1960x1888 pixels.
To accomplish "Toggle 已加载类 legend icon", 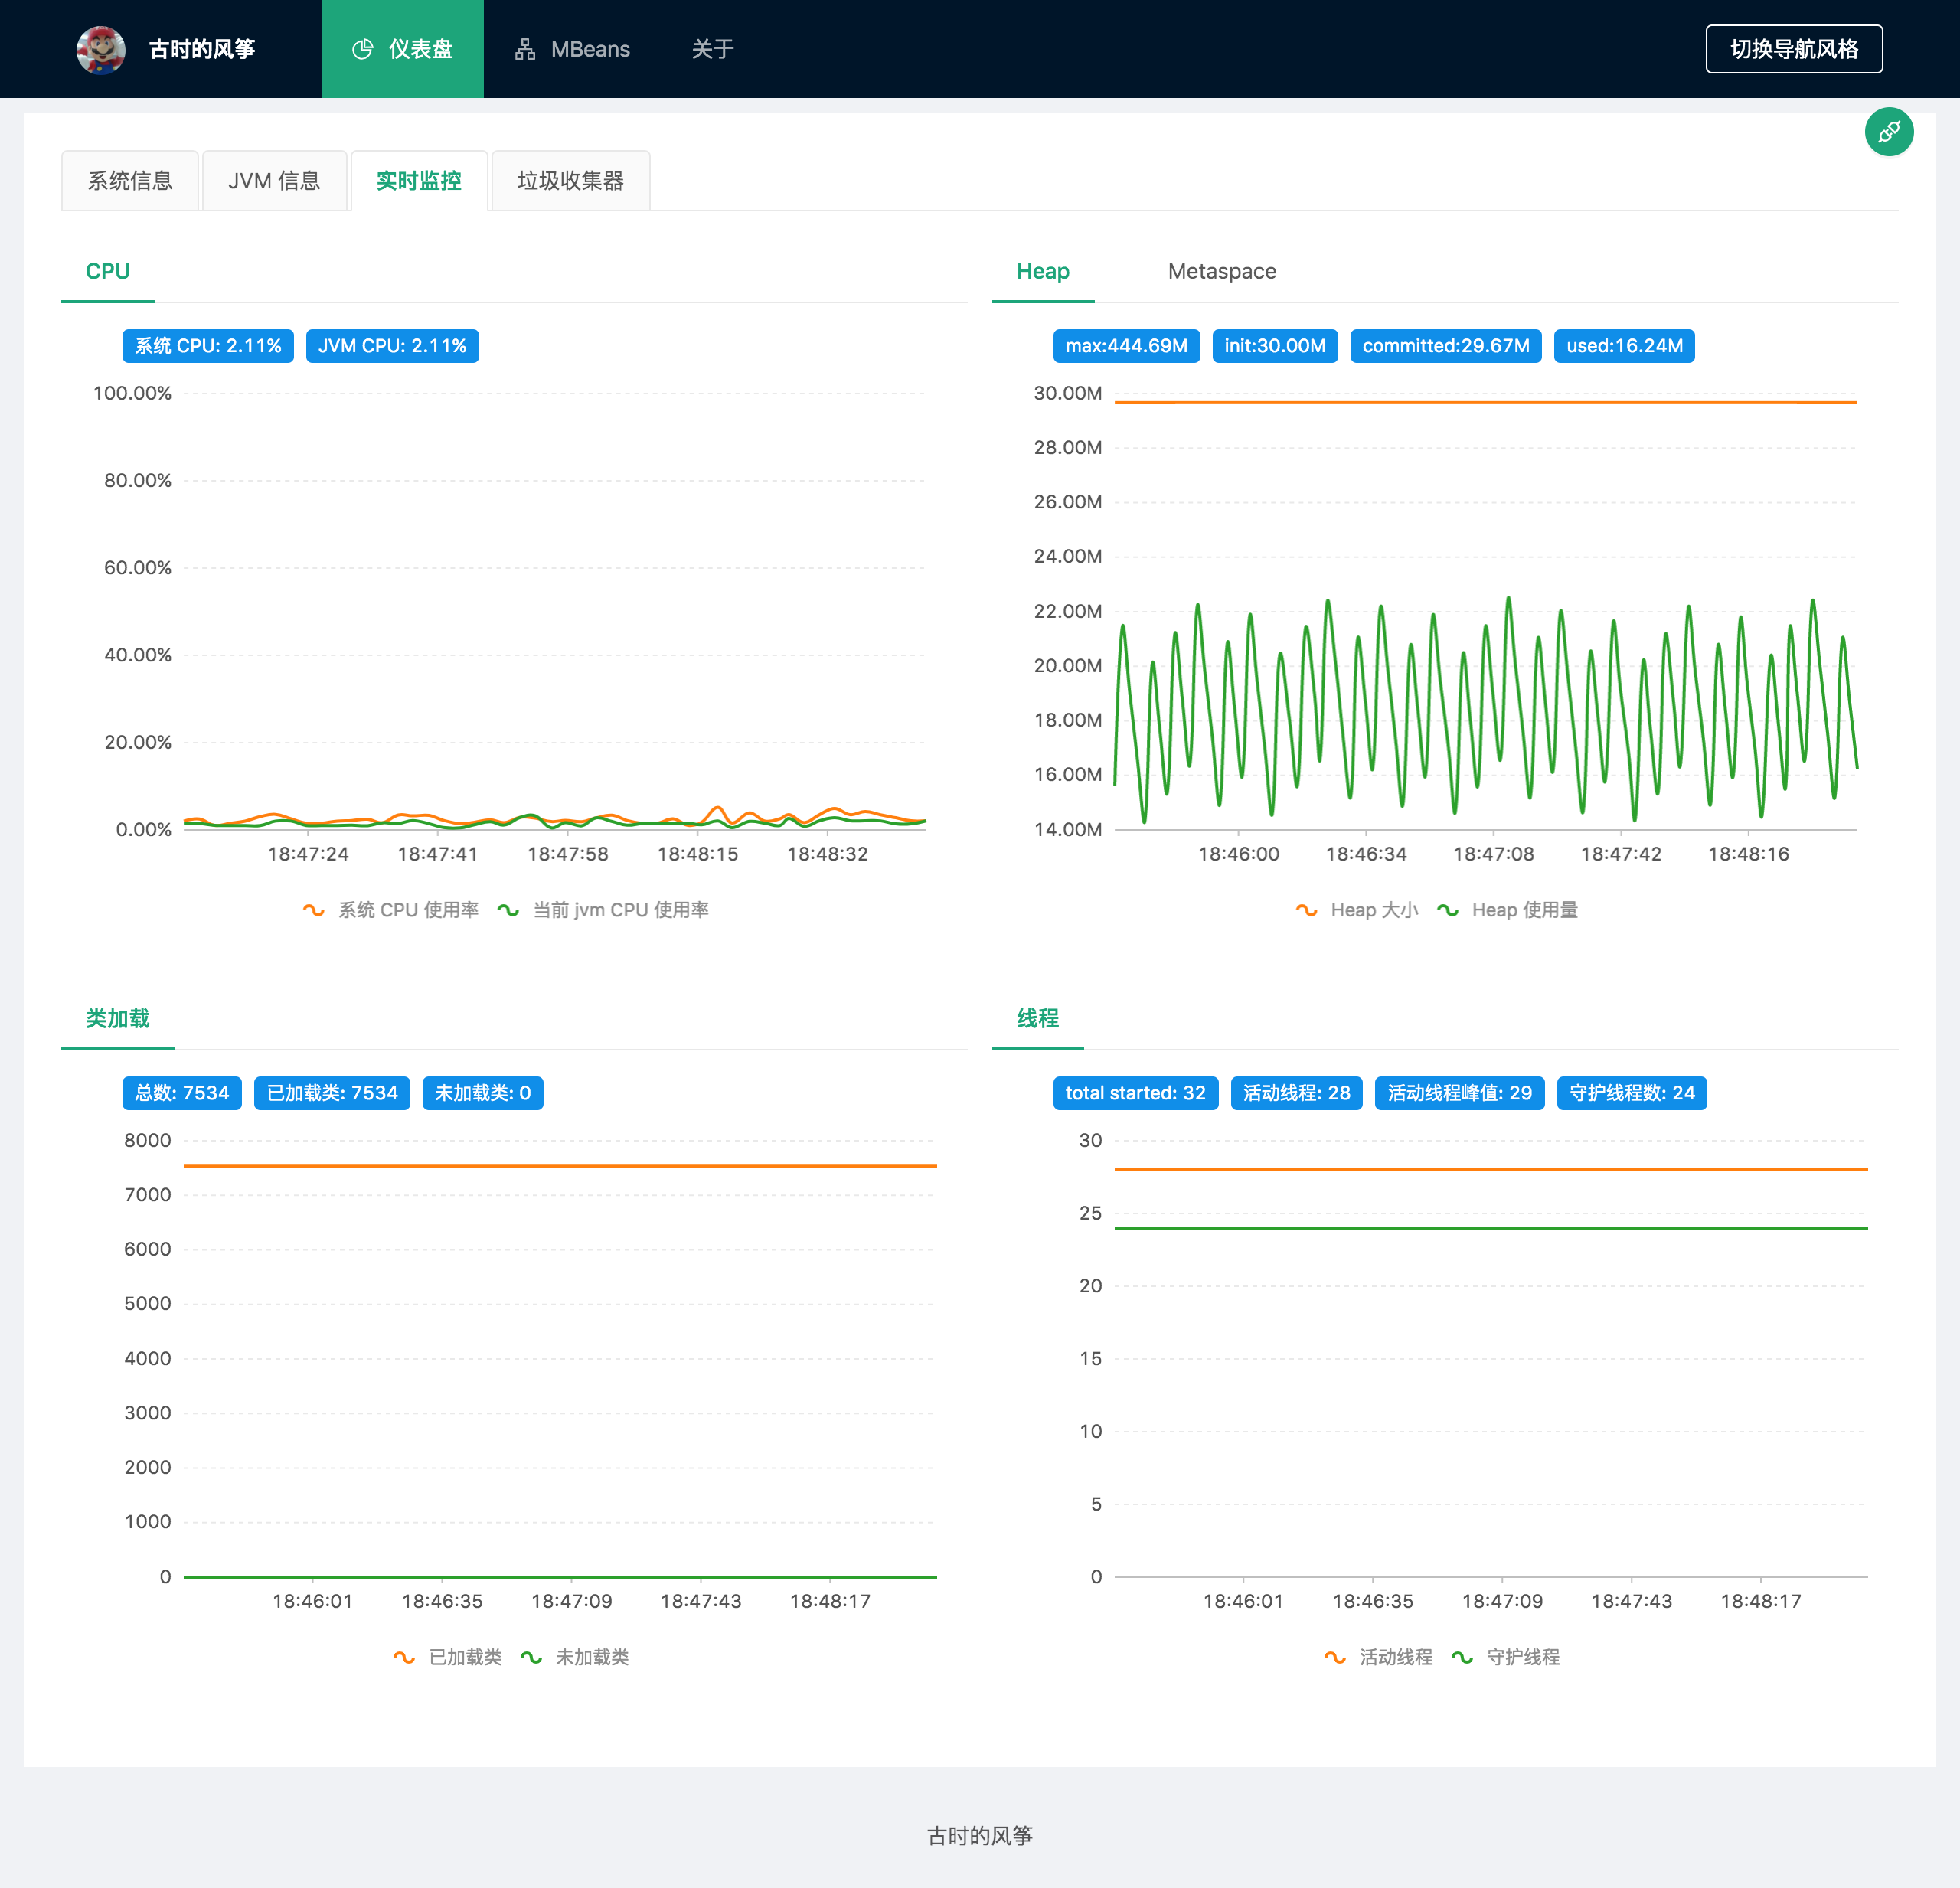I will pyautogui.click(x=404, y=1657).
